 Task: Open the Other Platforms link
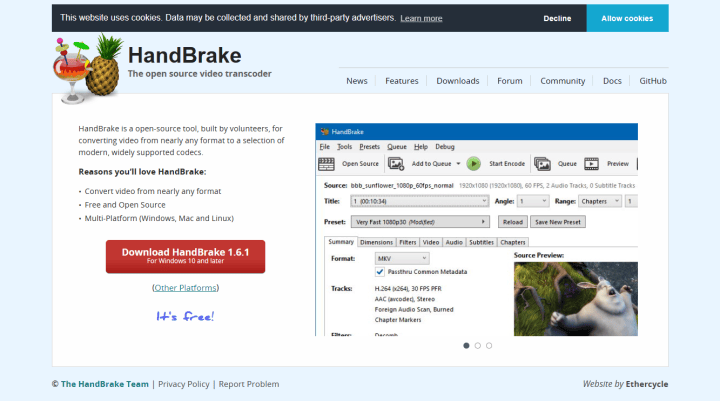point(185,288)
